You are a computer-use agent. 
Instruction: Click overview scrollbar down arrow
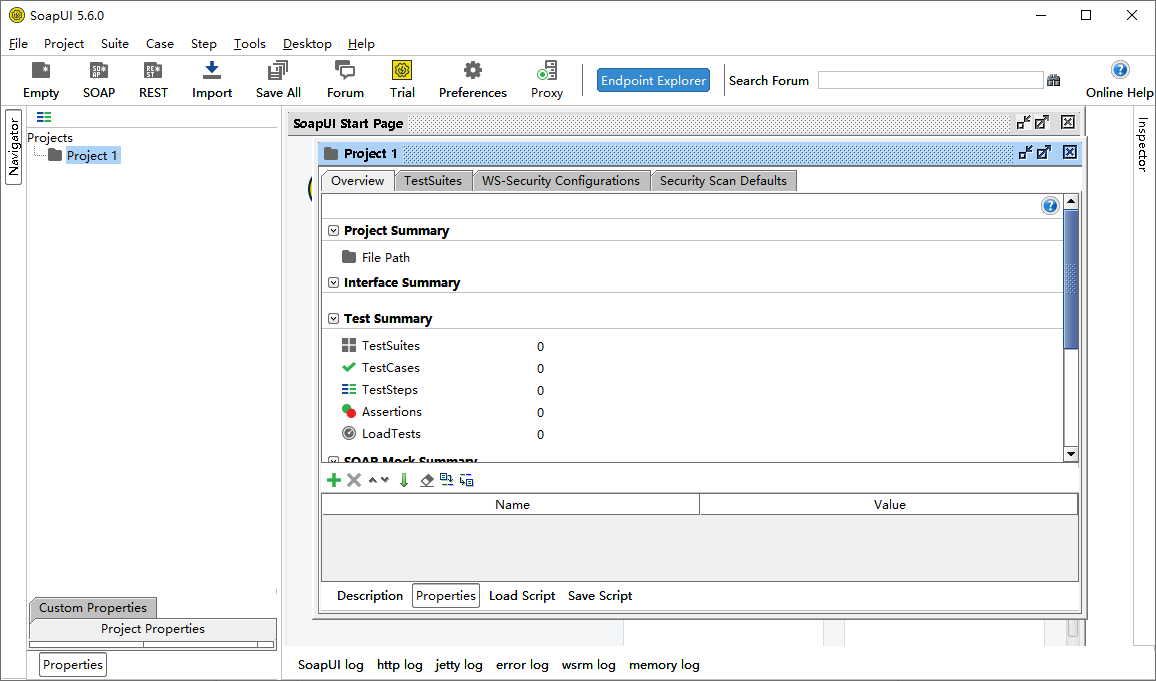[1071, 454]
